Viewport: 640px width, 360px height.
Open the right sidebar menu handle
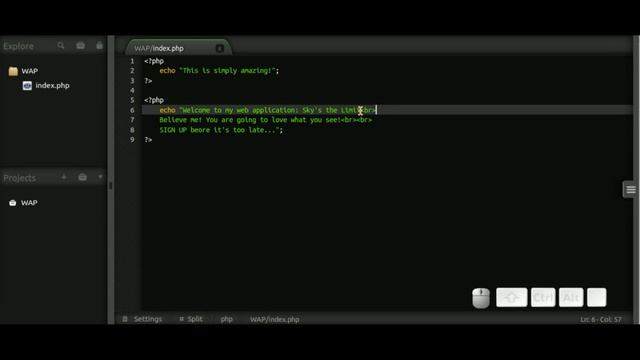pyautogui.click(x=631, y=189)
